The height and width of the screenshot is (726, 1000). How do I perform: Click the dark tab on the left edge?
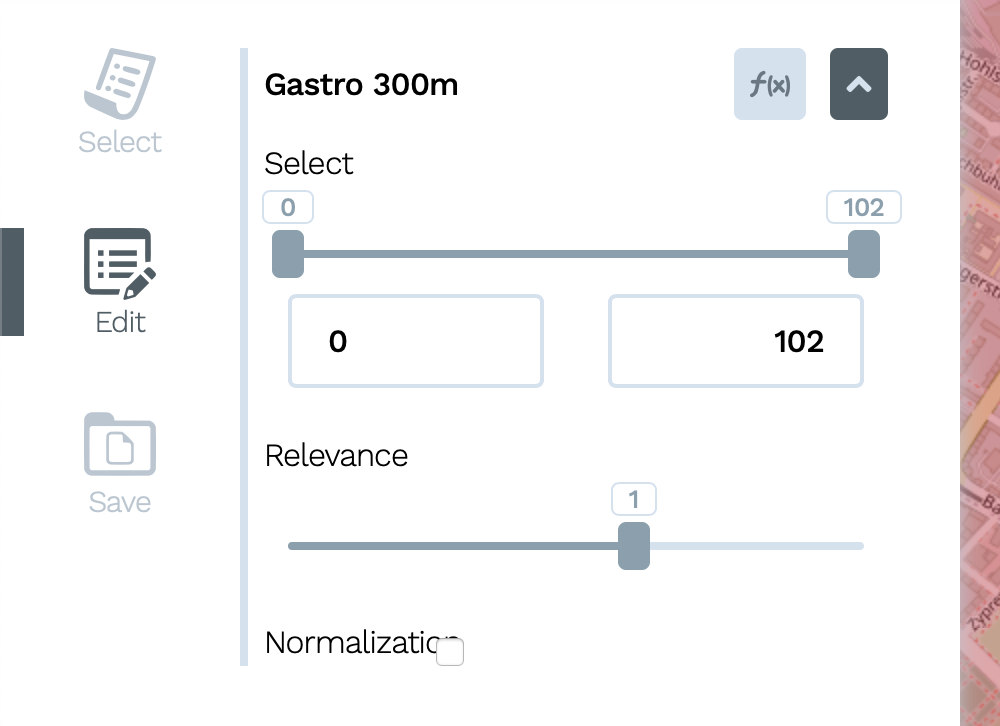13,278
